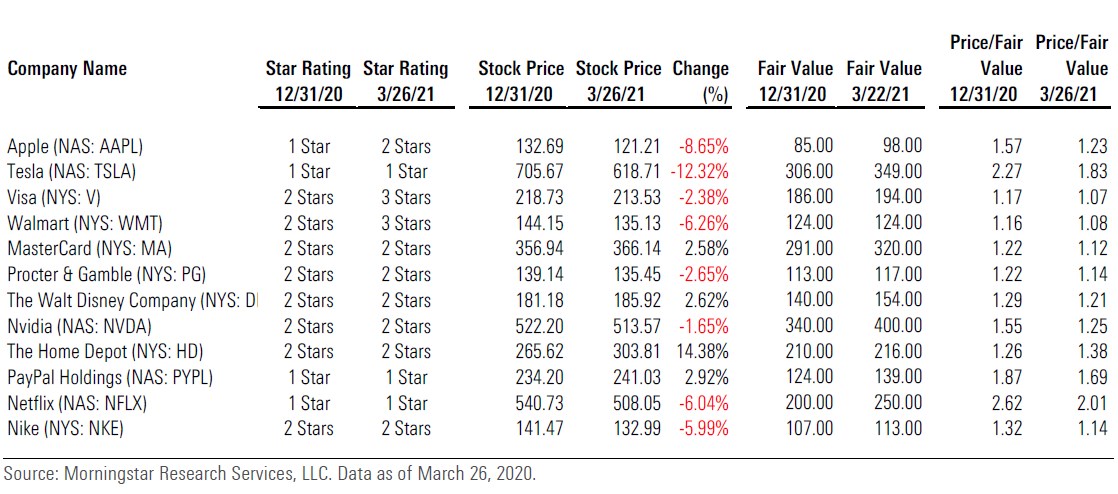Click the Tesla (NAS: TSLA) company name
Viewport: 1118px width, 494px height.
[x=71, y=172]
